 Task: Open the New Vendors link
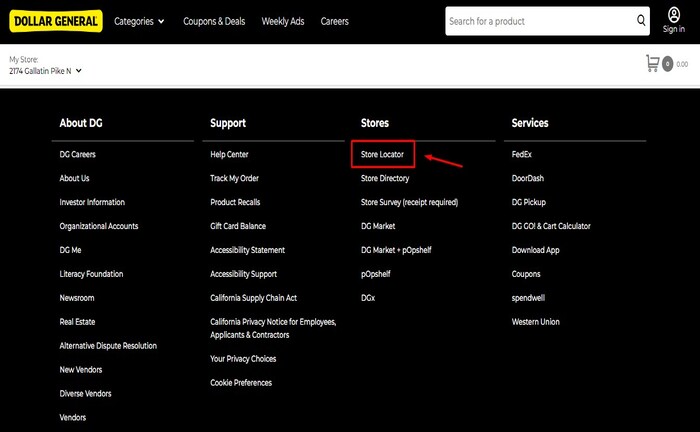(81, 370)
